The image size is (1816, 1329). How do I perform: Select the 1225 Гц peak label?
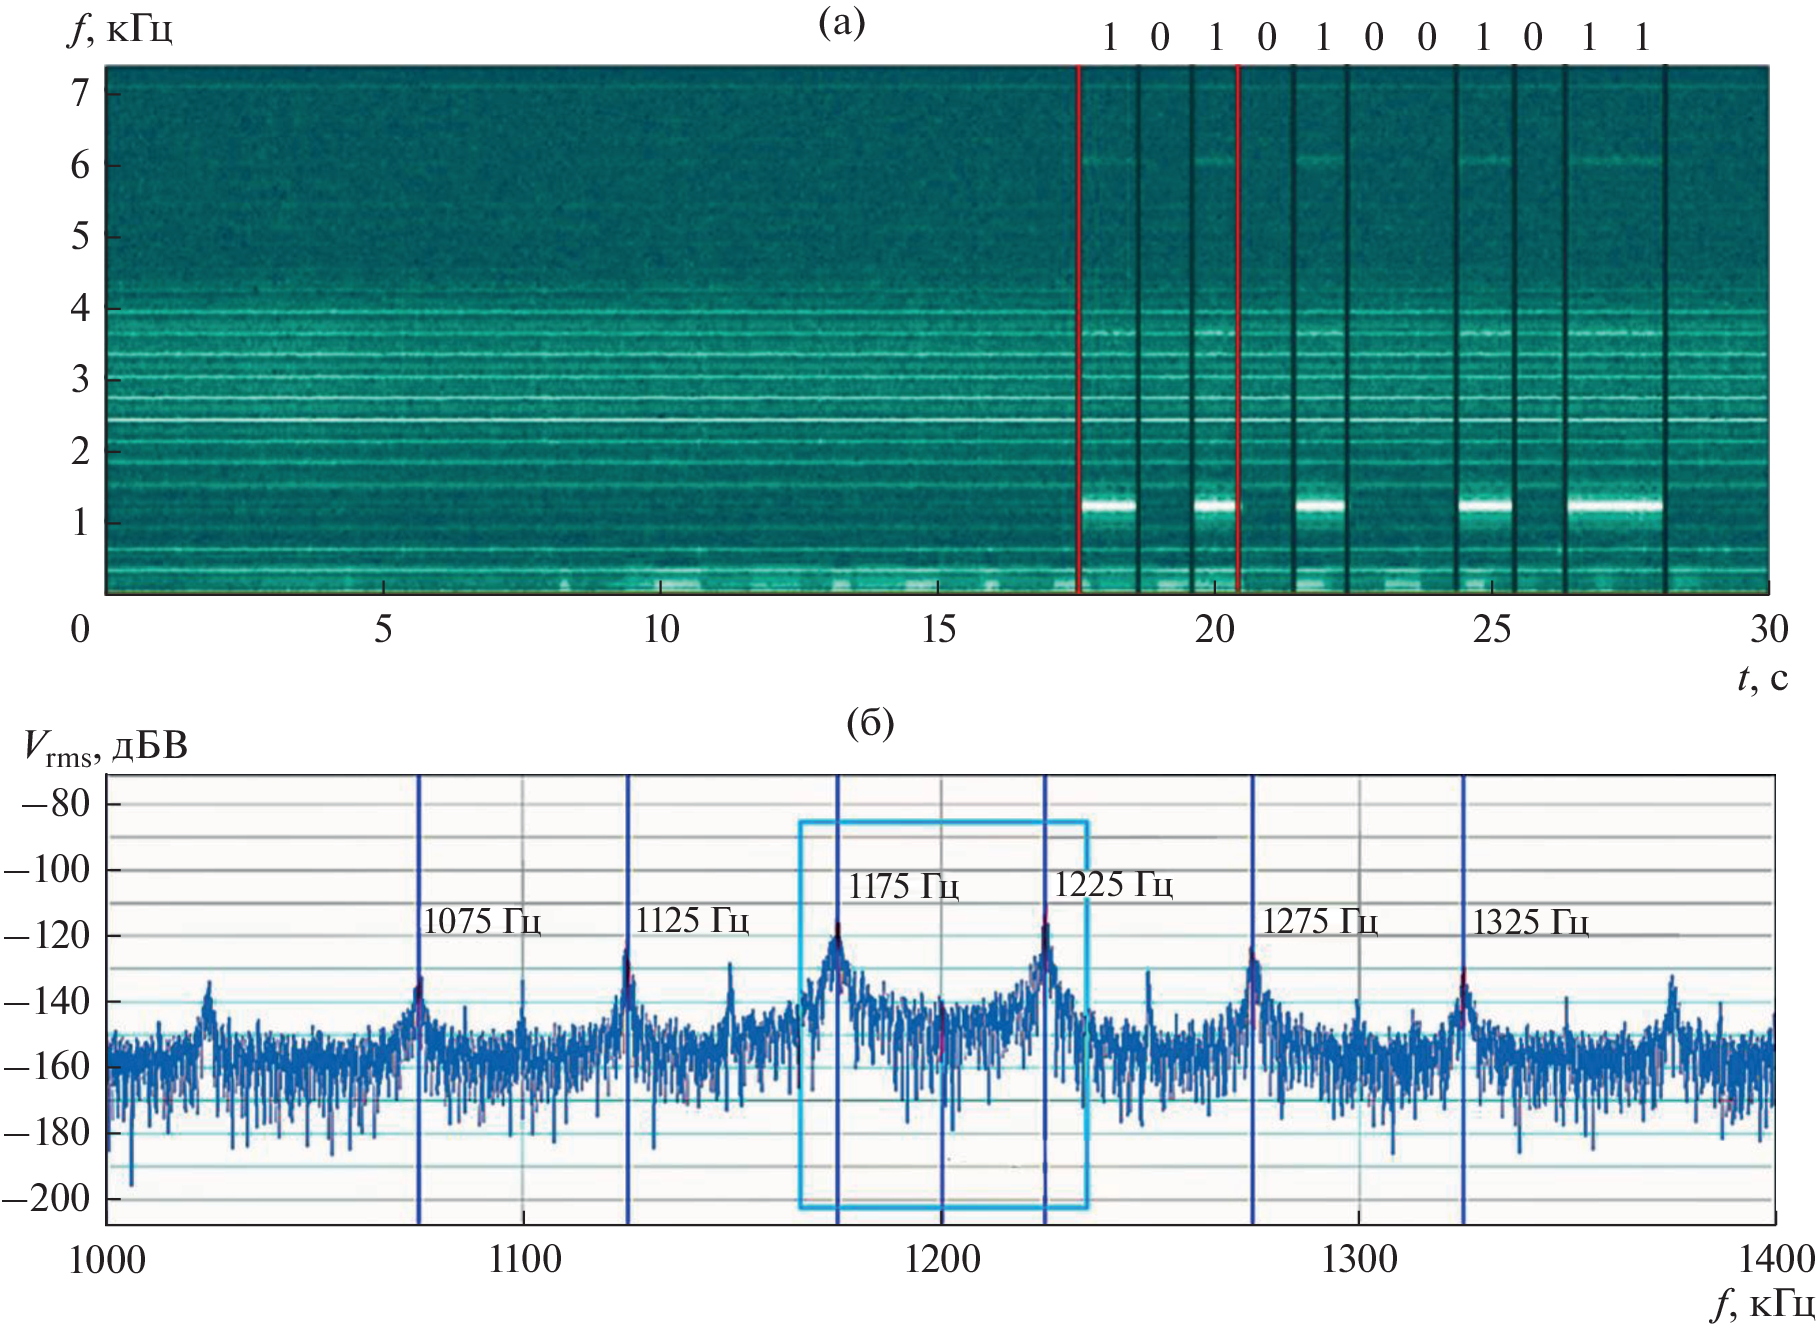[x=1114, y=884]
